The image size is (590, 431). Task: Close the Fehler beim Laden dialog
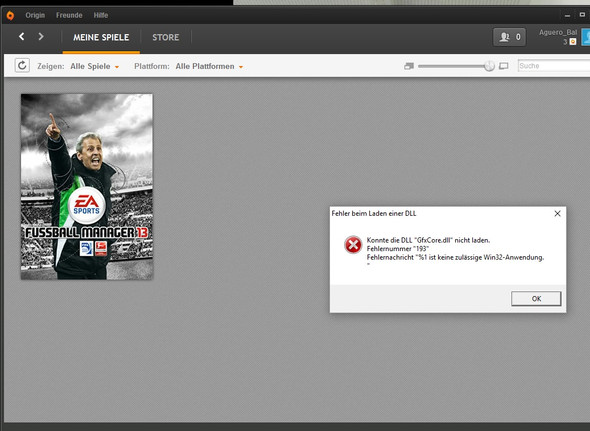tap(557, 213)
